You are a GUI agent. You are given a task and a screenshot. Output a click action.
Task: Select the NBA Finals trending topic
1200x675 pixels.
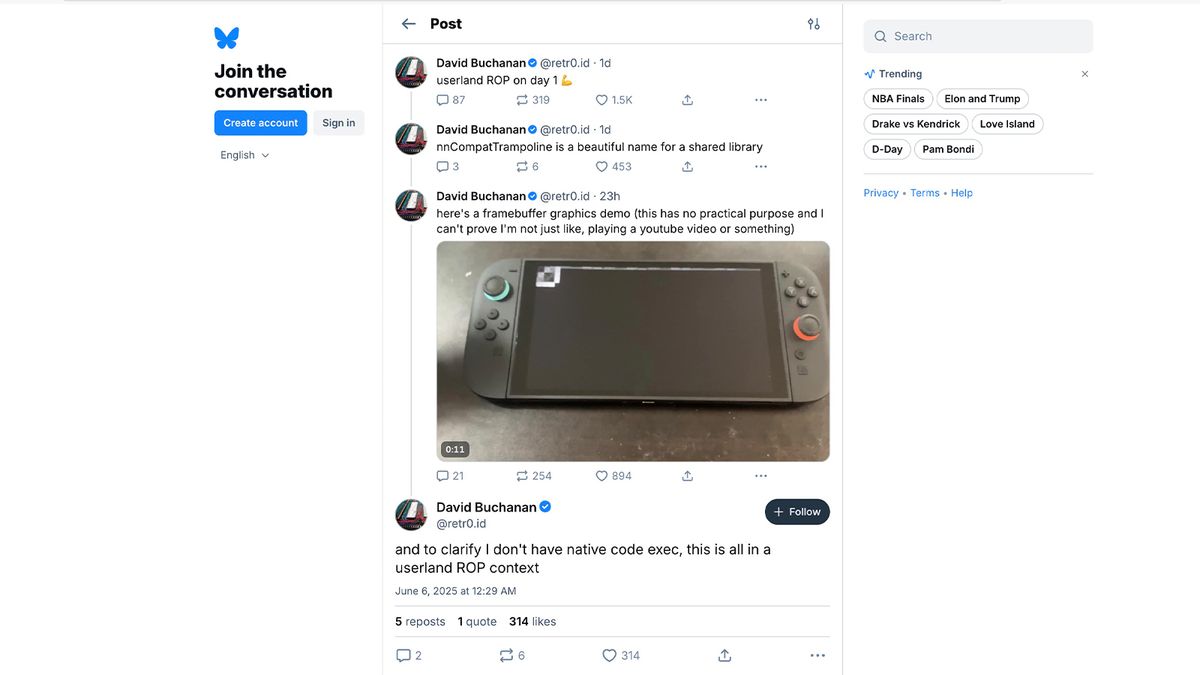[x=897, y=98]
